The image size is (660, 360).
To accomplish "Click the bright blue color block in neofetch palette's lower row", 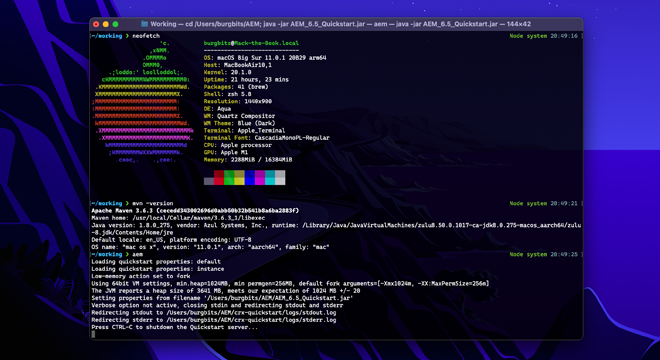I will 250,181.
